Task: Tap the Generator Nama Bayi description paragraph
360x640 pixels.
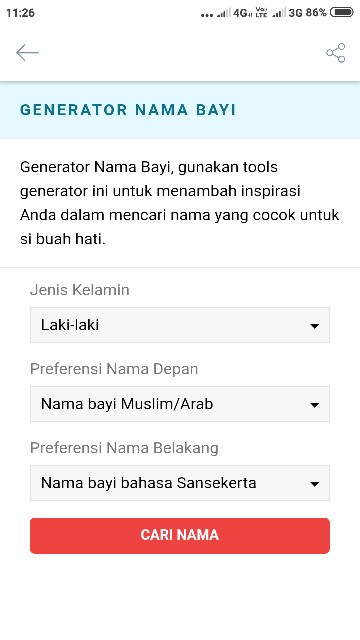Action: click(180, 203)
